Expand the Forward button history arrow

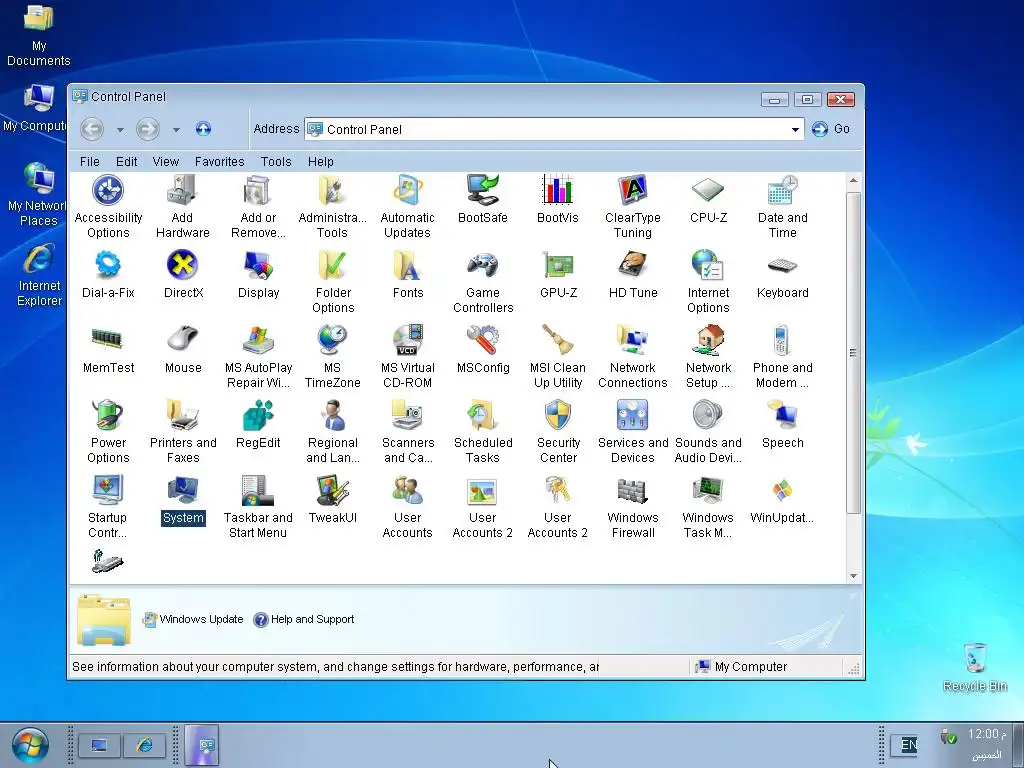(x=176, y=129)
